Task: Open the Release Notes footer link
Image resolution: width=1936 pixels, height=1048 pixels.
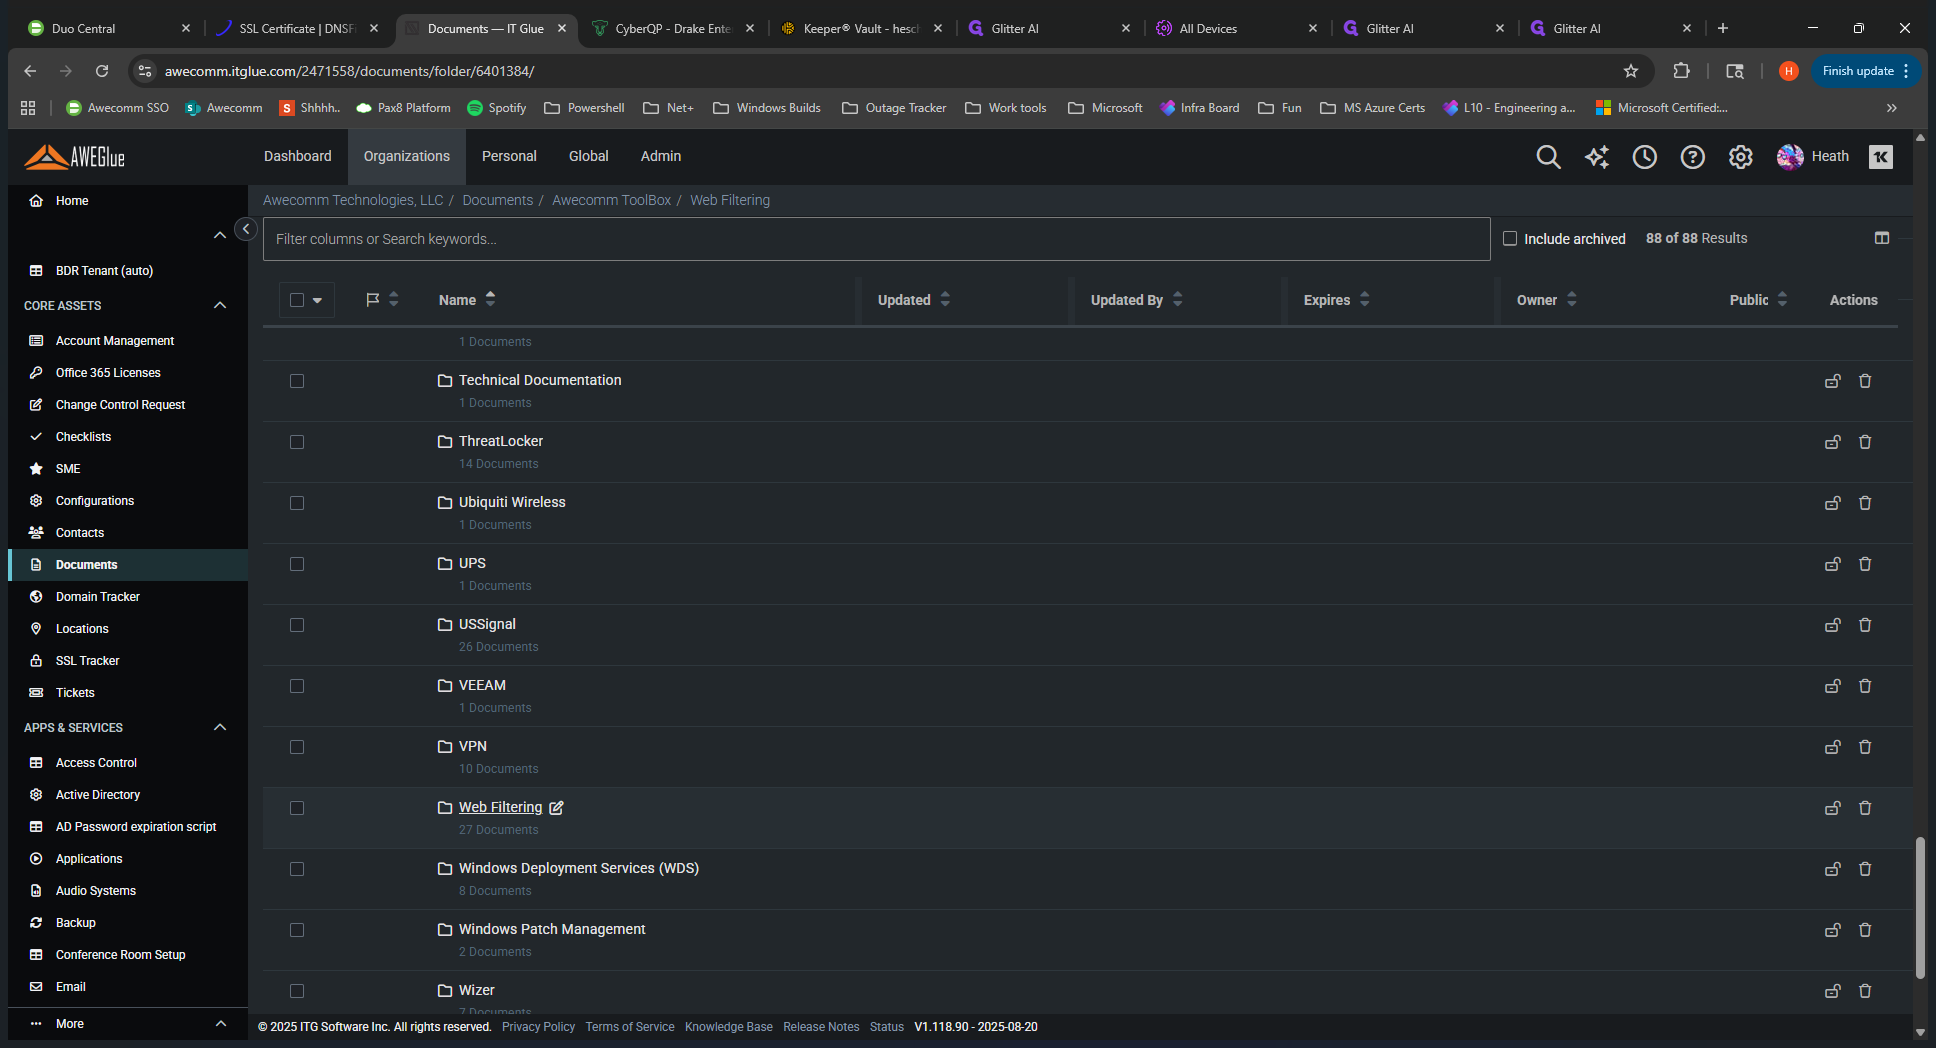Action: tap(821, 1027)
